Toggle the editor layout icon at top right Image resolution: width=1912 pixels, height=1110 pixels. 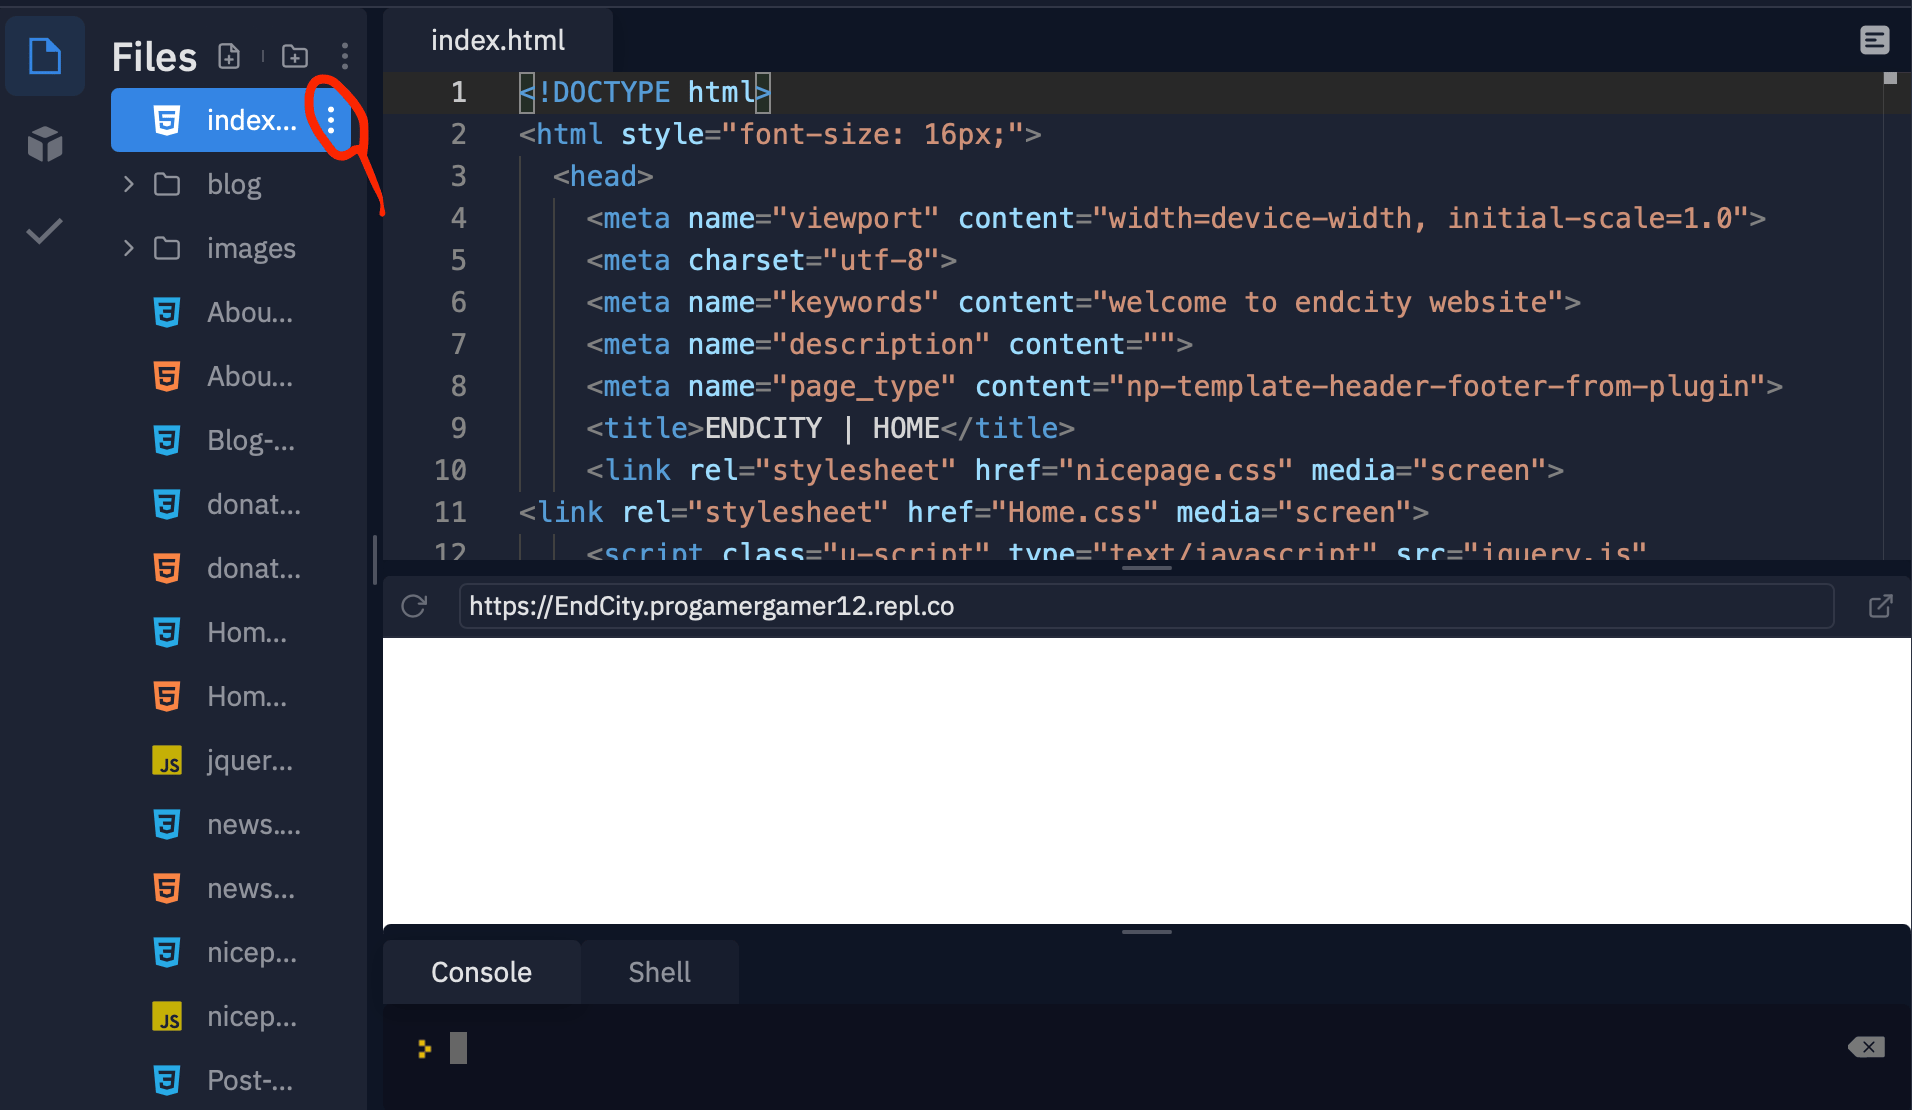1874,40
